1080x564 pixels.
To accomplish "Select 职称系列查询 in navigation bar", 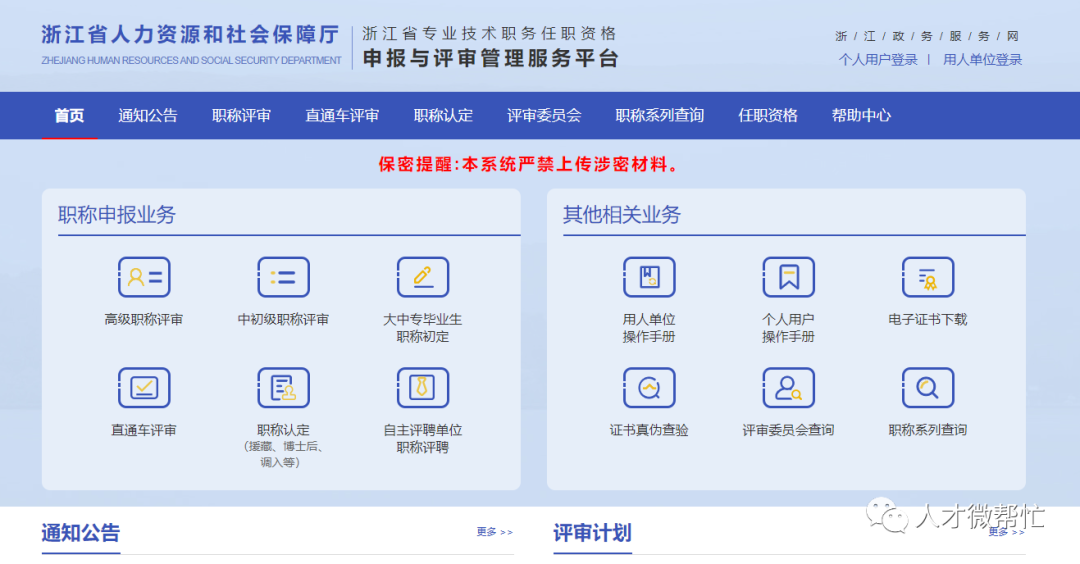I will (x=660, y=116).
